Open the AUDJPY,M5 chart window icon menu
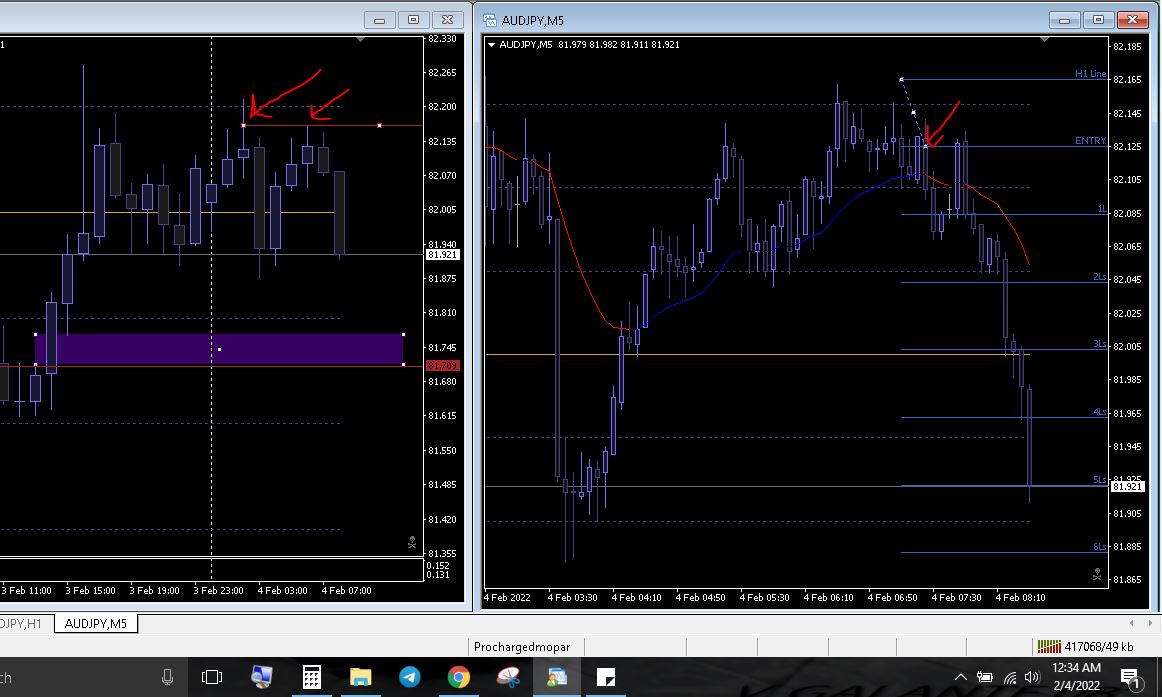1162x697 pixels. click(490, 19)
